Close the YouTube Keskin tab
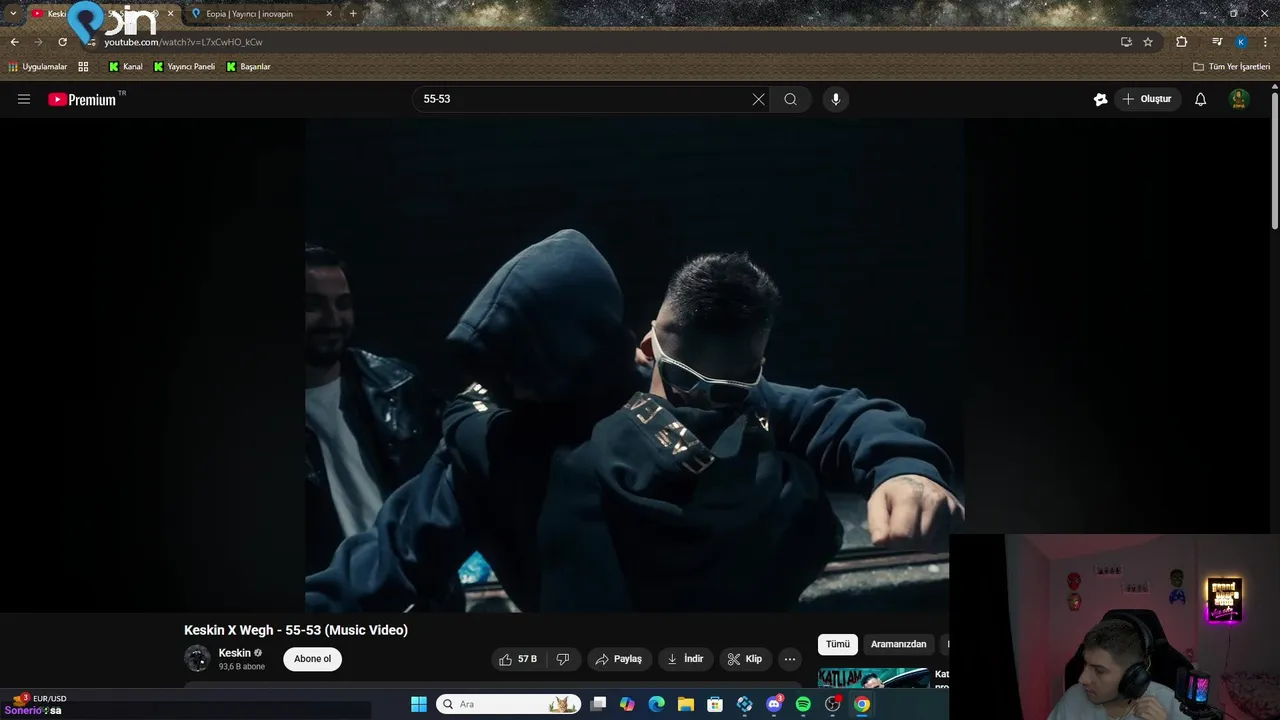This screenshot has width=1280, height=720. (170, 14)
